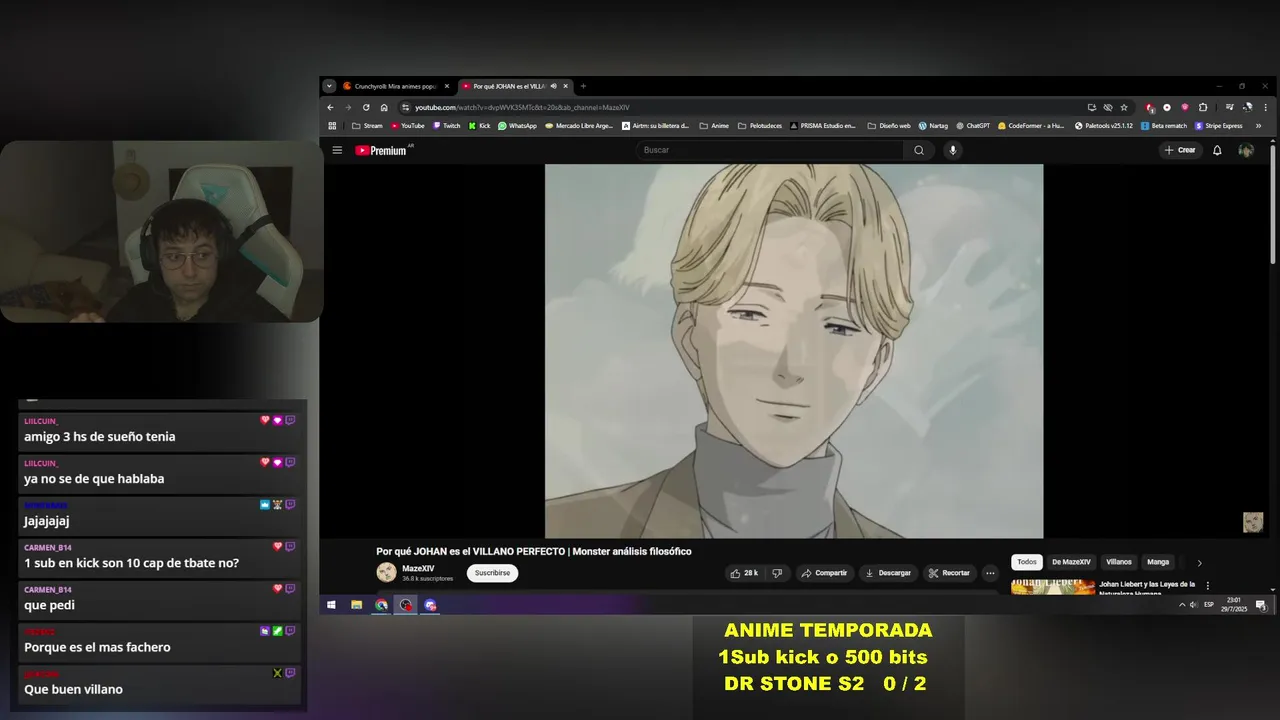Image resolution: width=1280 pixels, height=720 pixels.
Task: Mute the Por qué JOHAN tab audio
Action: click(x=553, y=86)
